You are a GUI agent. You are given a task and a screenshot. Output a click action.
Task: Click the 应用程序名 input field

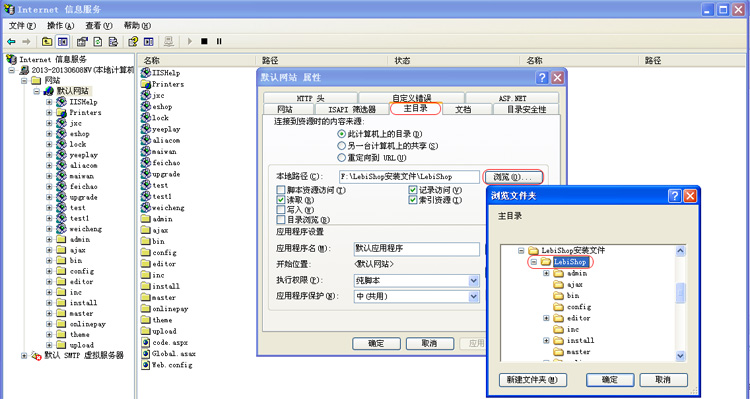pyautogui.click(x=416, y=249)
